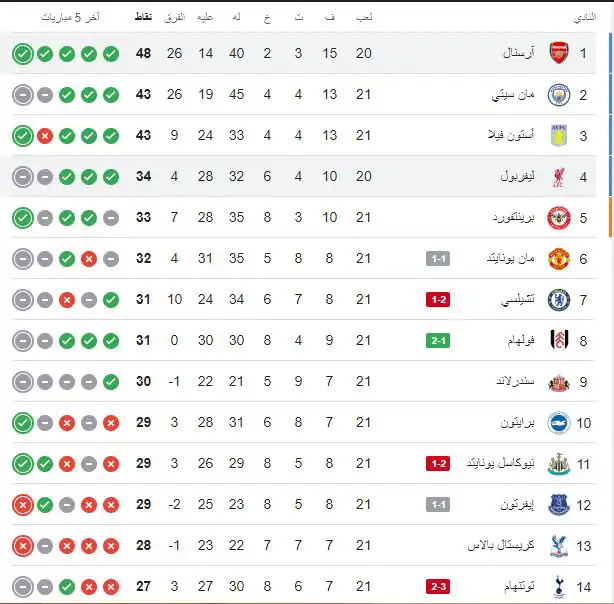This screenshot has width=614, height=604.
Task: Click the Everton club crest
Action: [558, 504]
